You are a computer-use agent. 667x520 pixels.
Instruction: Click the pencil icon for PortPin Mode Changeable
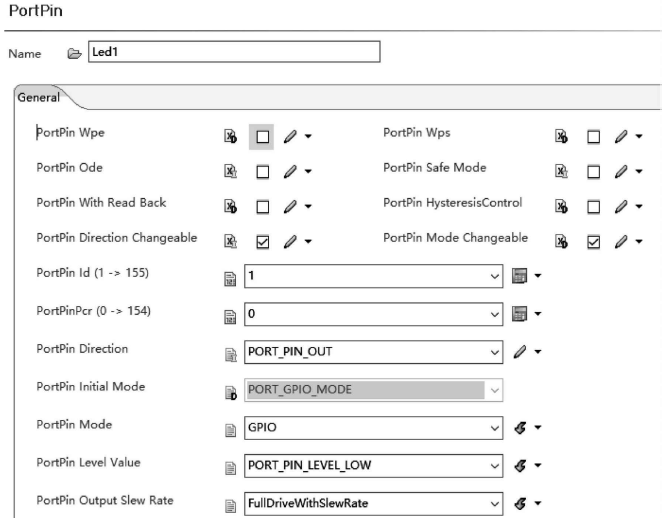pyautogui.click(x=621, y=242)
